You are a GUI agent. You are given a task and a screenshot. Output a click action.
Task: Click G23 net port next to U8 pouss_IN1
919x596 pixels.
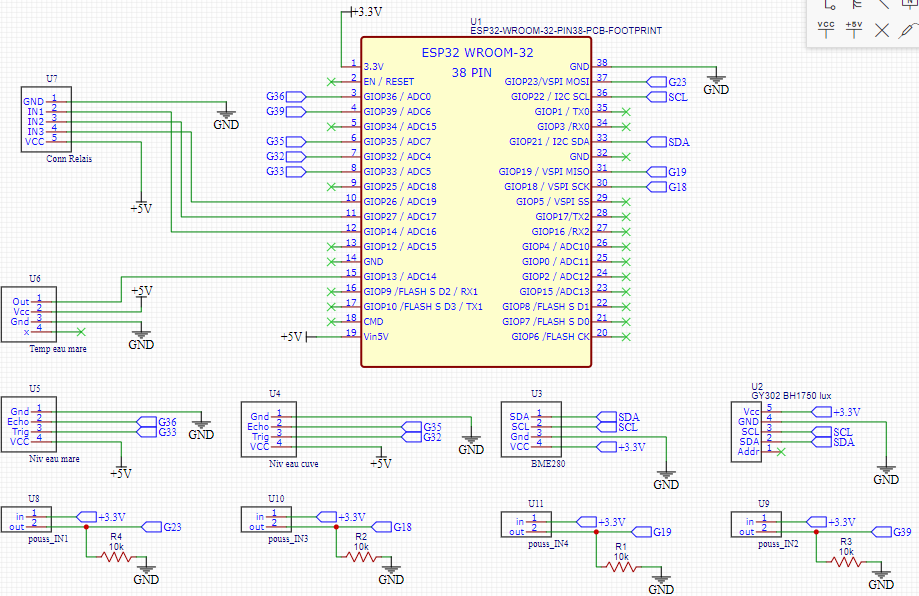(x=162, y=527)
